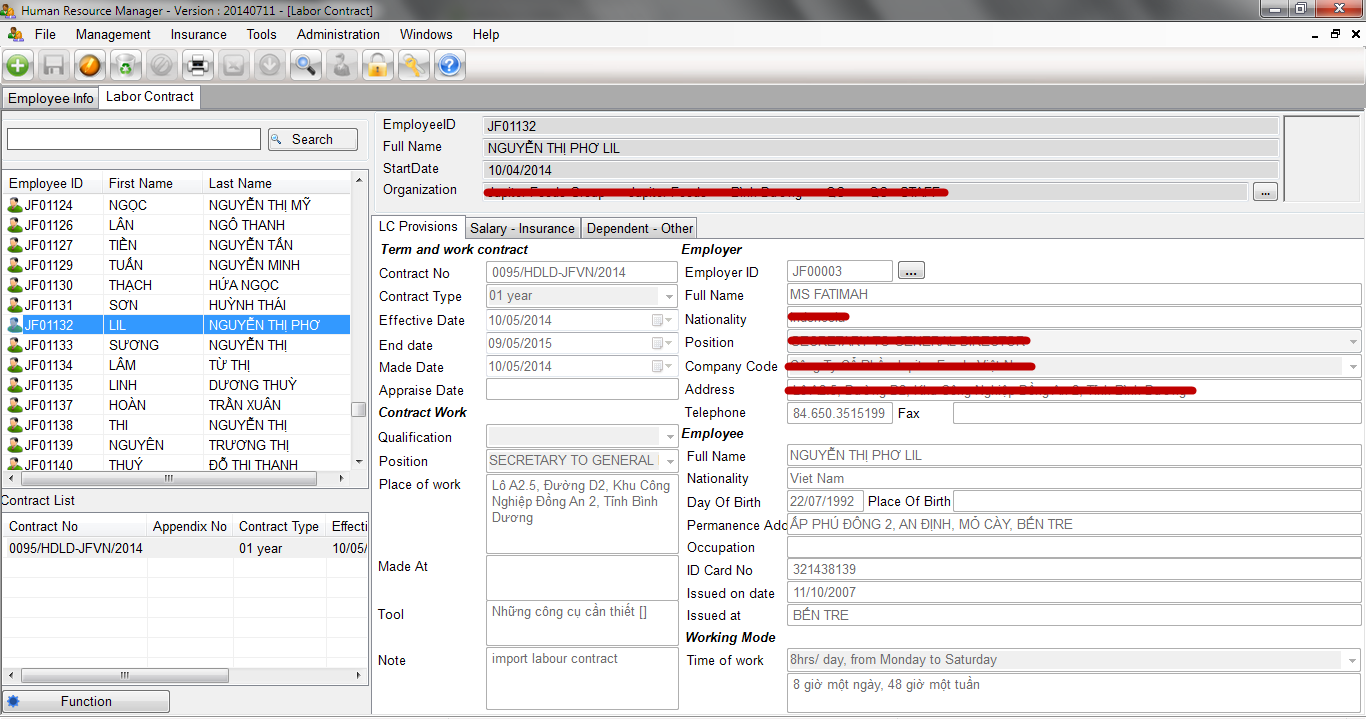This screenshot has width=1366, height=719.
Task: Switch to the Employee Info tab
Action: pos(51,98)
